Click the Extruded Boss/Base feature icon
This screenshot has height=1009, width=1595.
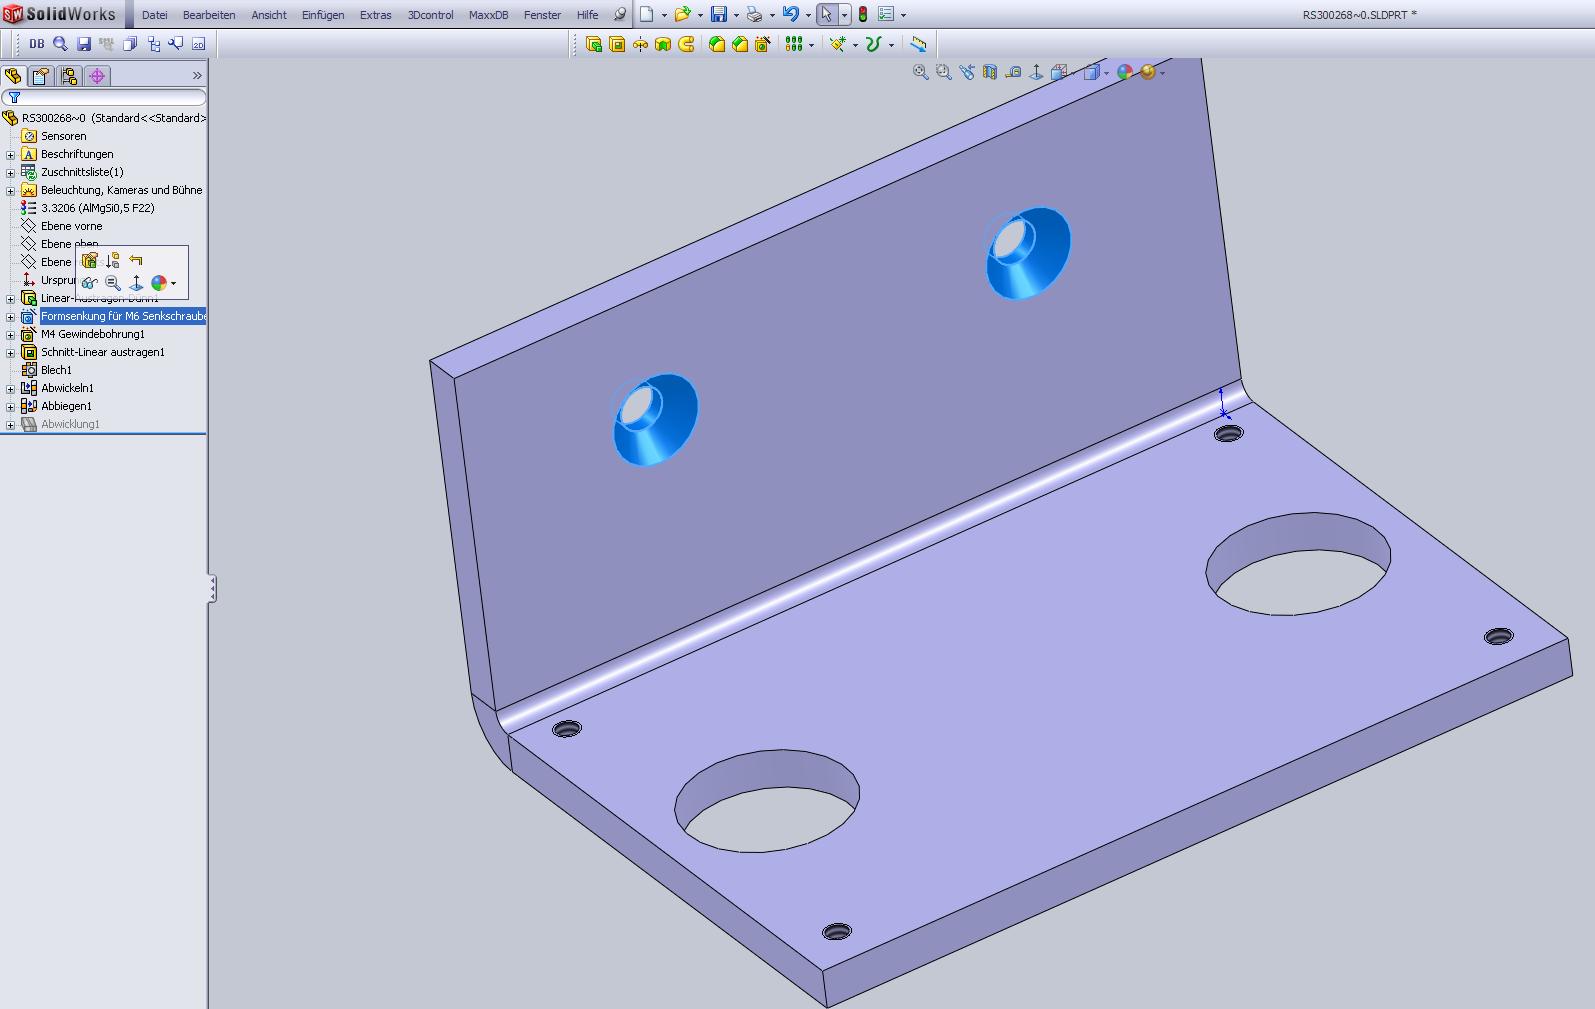(x=594, y=44)
